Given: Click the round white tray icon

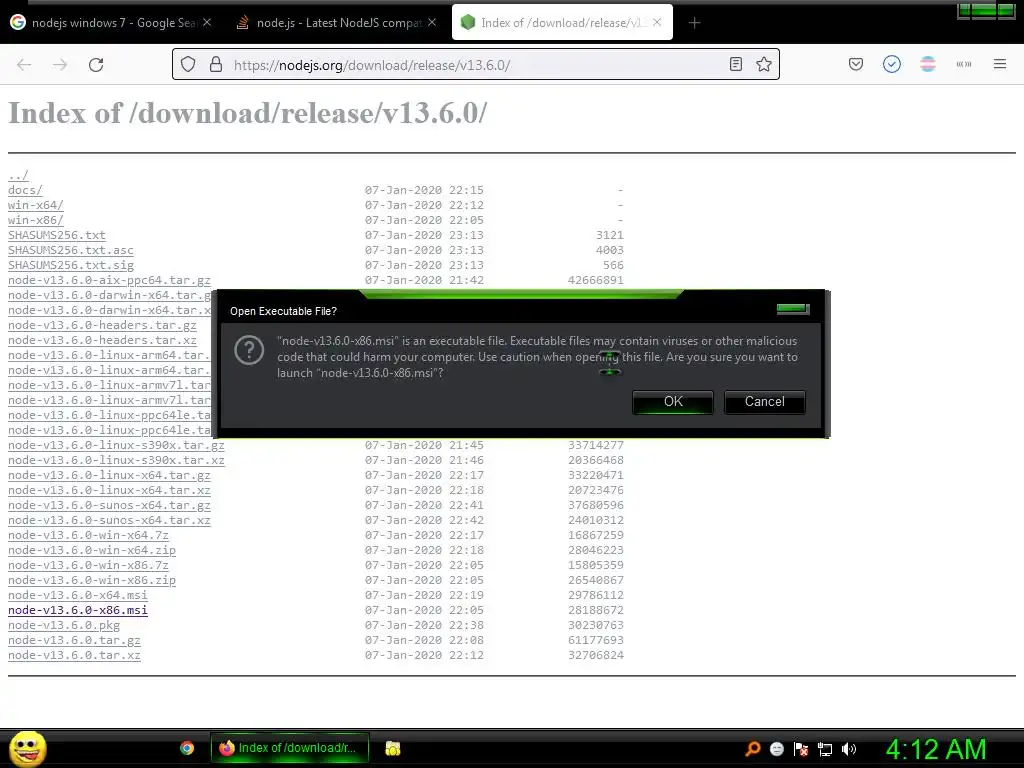Looking at the screenshot, I should click(x=776, y=749).
